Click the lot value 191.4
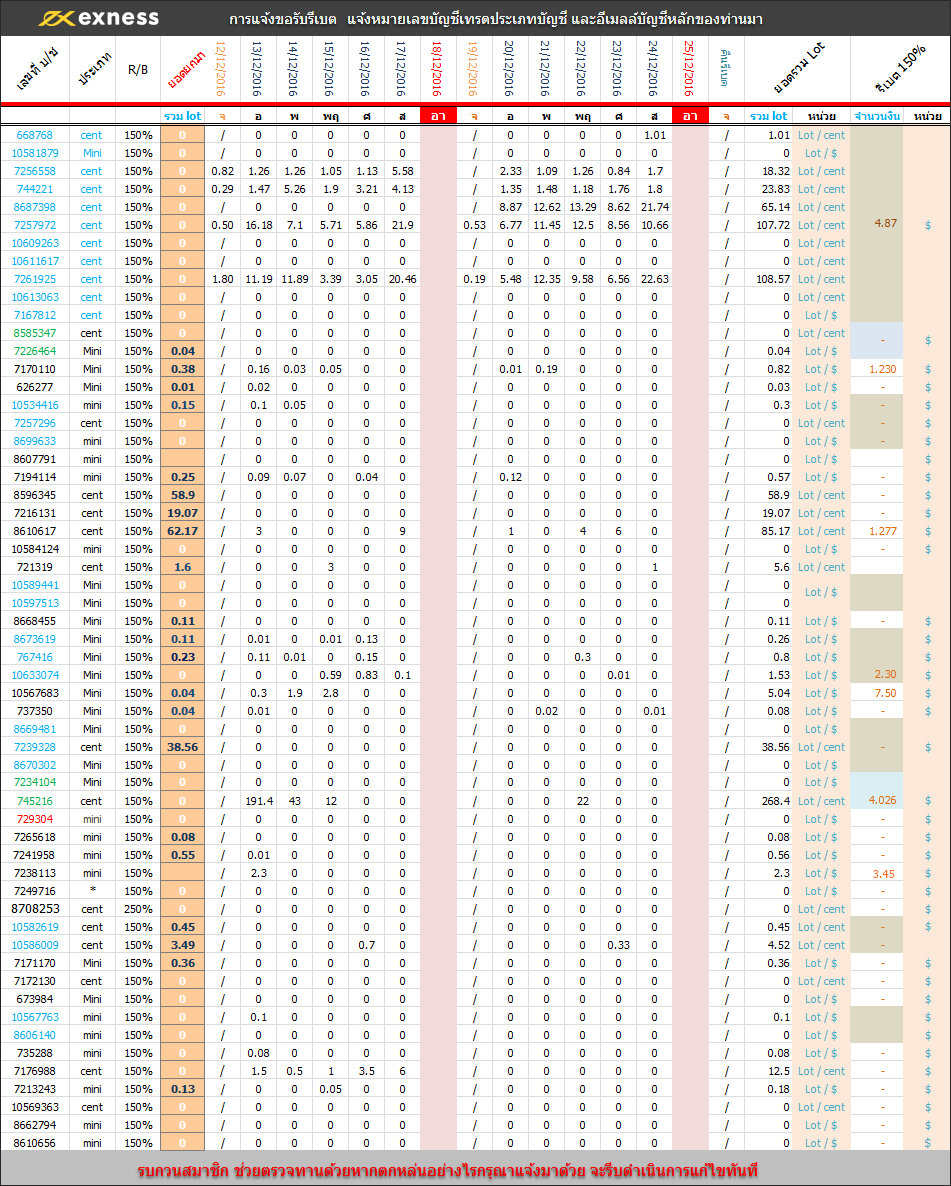Viewport: 951px width, 1186px height. [259, 801]
